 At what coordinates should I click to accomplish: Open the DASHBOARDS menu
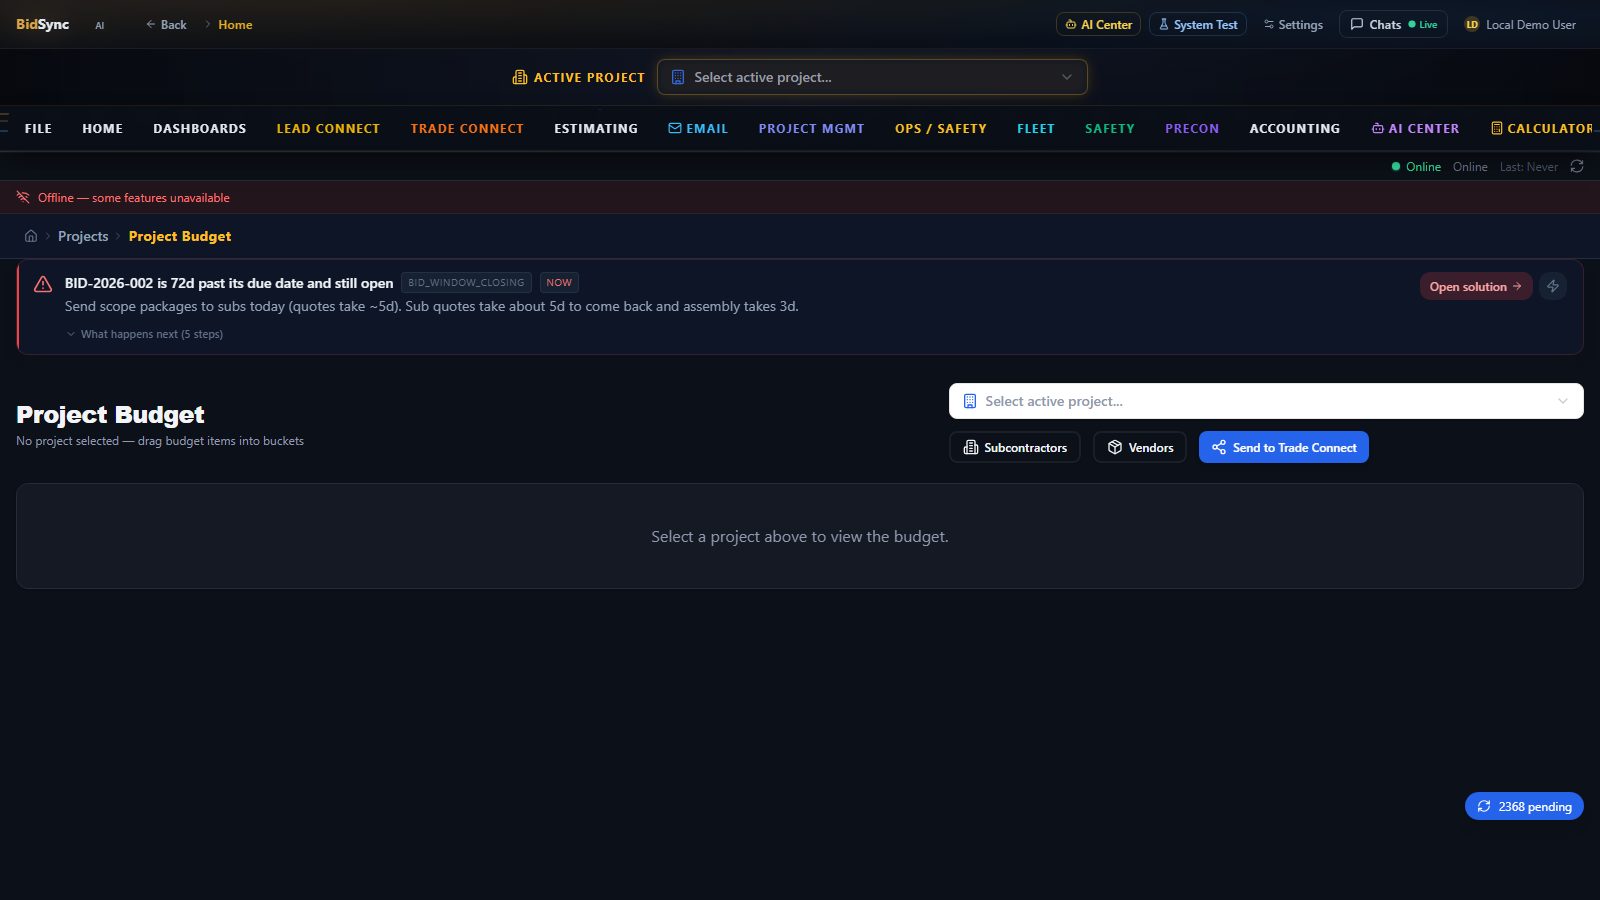click(199, 128)
